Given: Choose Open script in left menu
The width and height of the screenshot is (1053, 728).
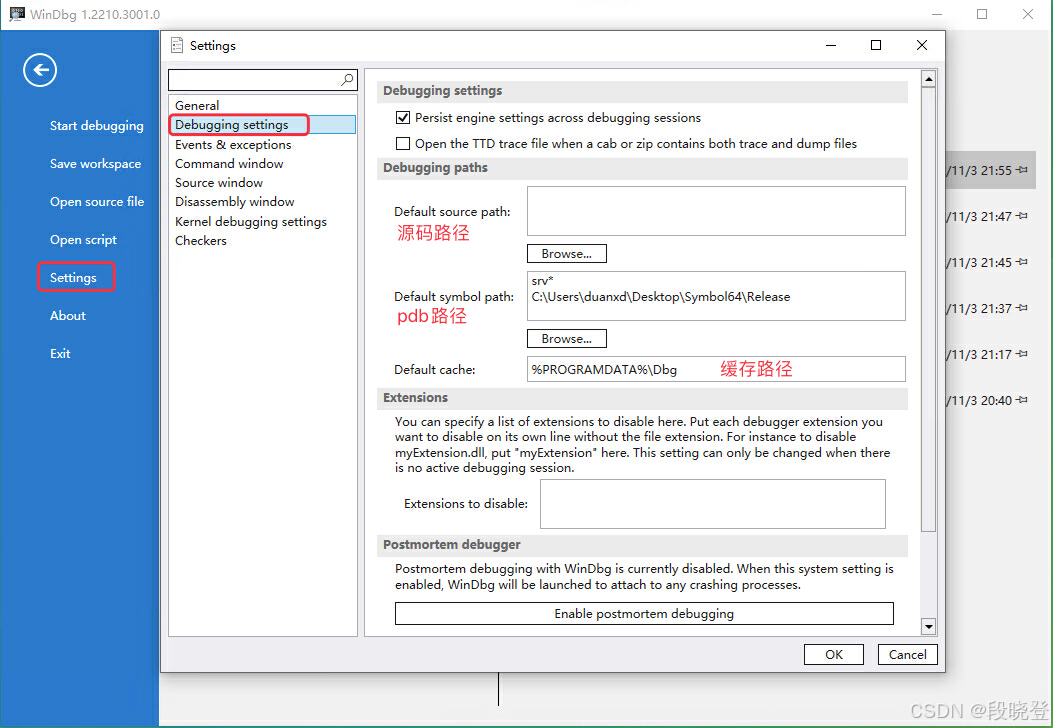Looking at the screenshot, I should click(x=83, y=240).
